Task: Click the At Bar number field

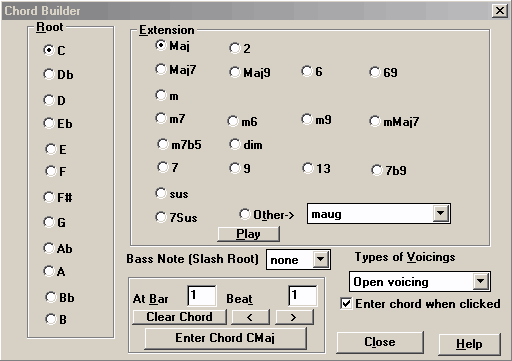Action: [x=202, y=295]
